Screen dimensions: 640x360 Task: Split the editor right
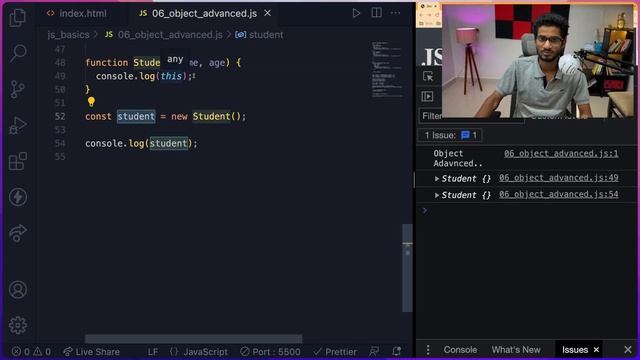click(x=376, y=13)
